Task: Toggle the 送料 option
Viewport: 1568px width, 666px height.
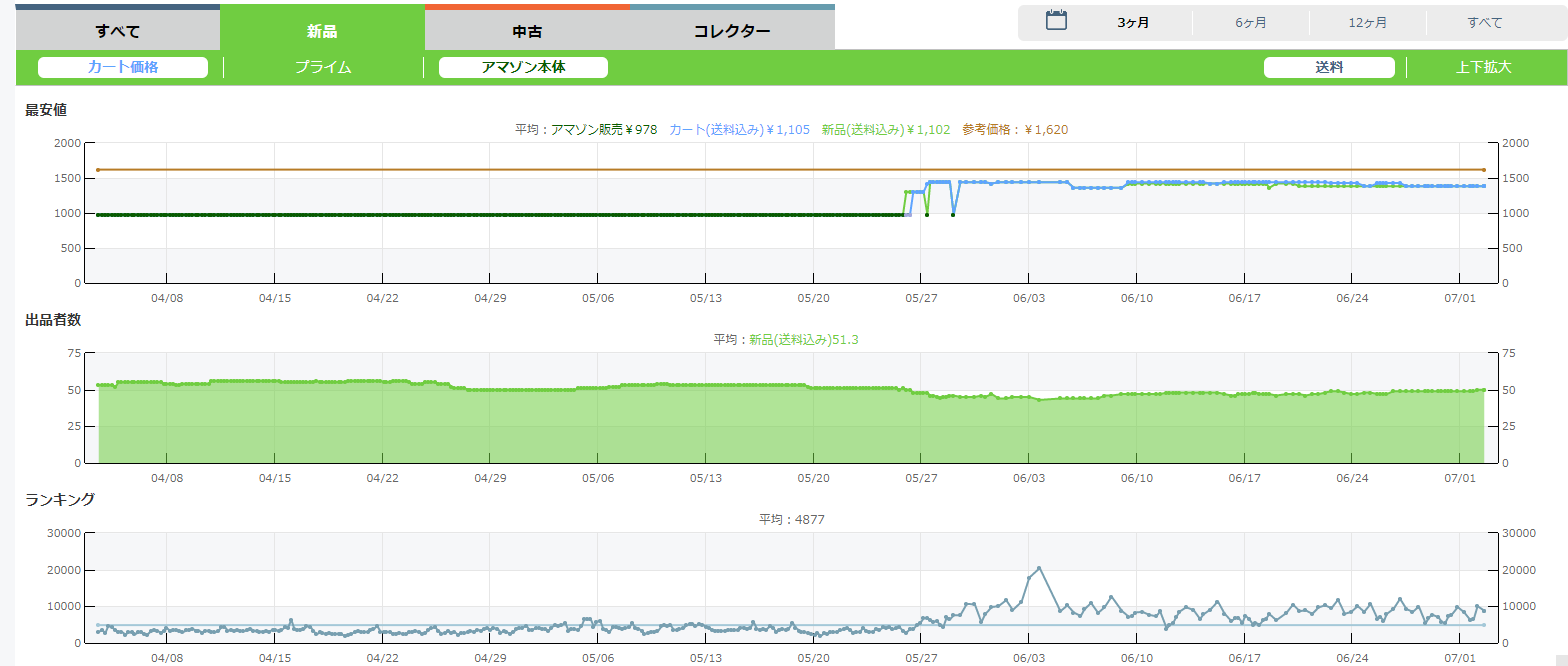Action: click(1329, 67)
